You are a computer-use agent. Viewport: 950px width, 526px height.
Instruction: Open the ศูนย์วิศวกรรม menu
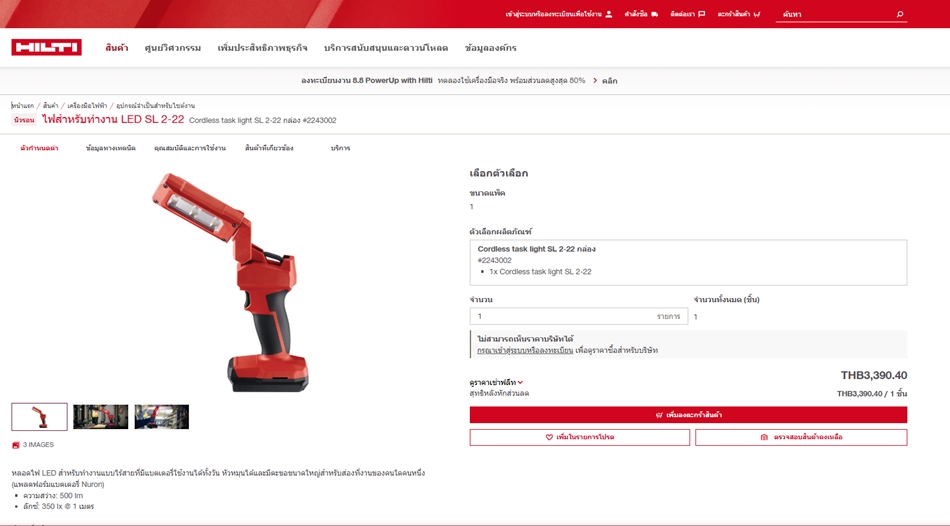coord(173,48)
